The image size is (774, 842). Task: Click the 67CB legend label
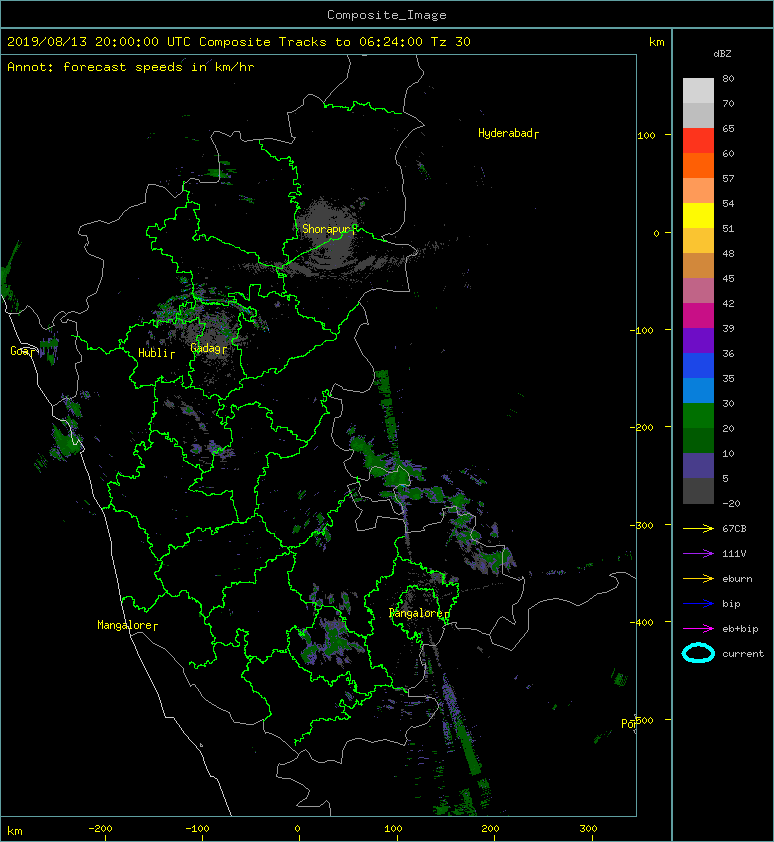point(734,528)
